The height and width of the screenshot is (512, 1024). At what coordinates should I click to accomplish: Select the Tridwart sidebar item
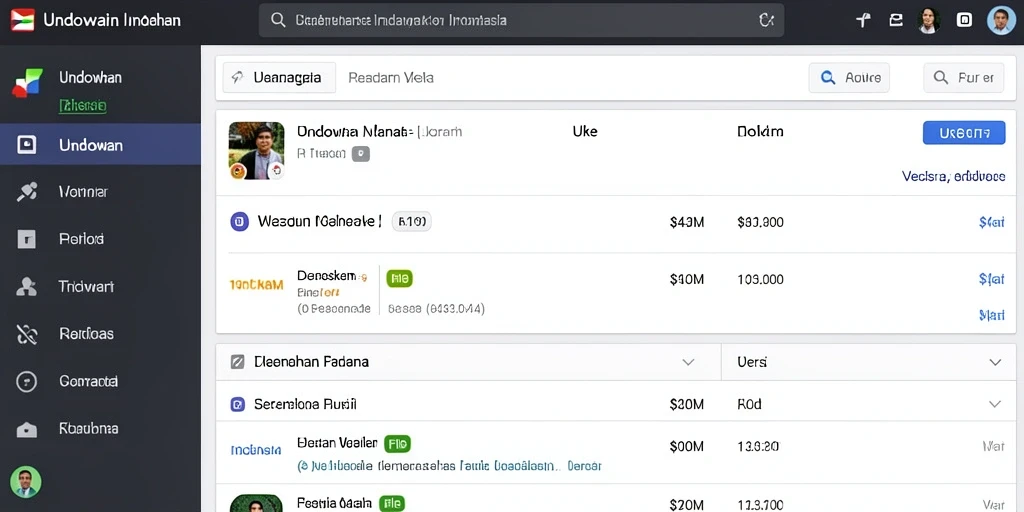pyautogui.click(x=101, y=286)
